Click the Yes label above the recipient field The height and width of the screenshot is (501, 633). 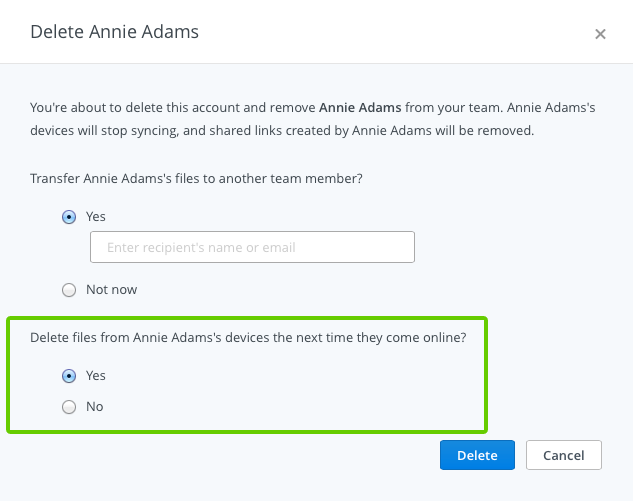pyautogui.click(x=96, y=216)
